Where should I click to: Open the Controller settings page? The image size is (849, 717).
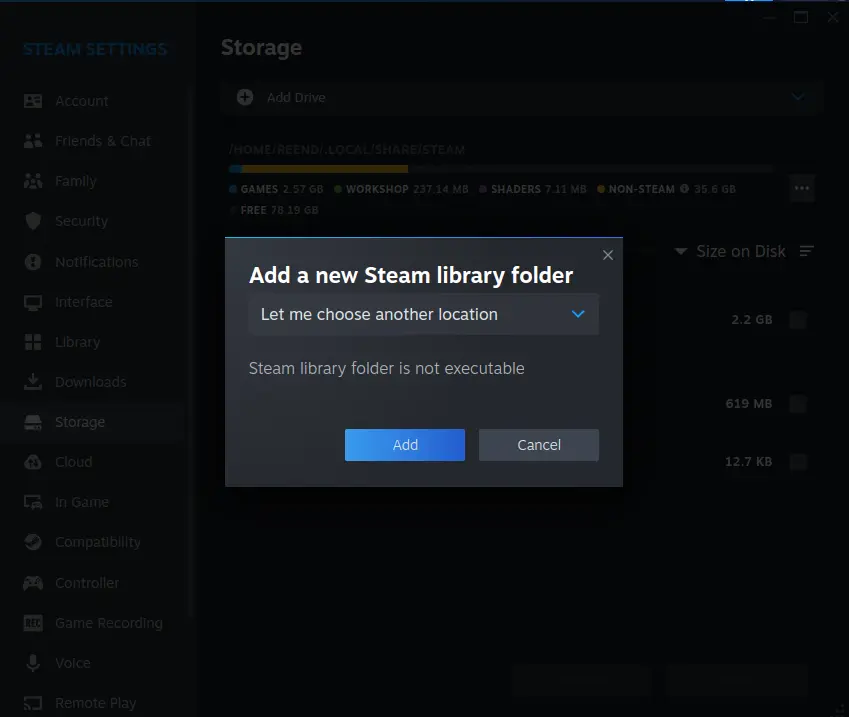pyautogui.click(x=87, y=583)
